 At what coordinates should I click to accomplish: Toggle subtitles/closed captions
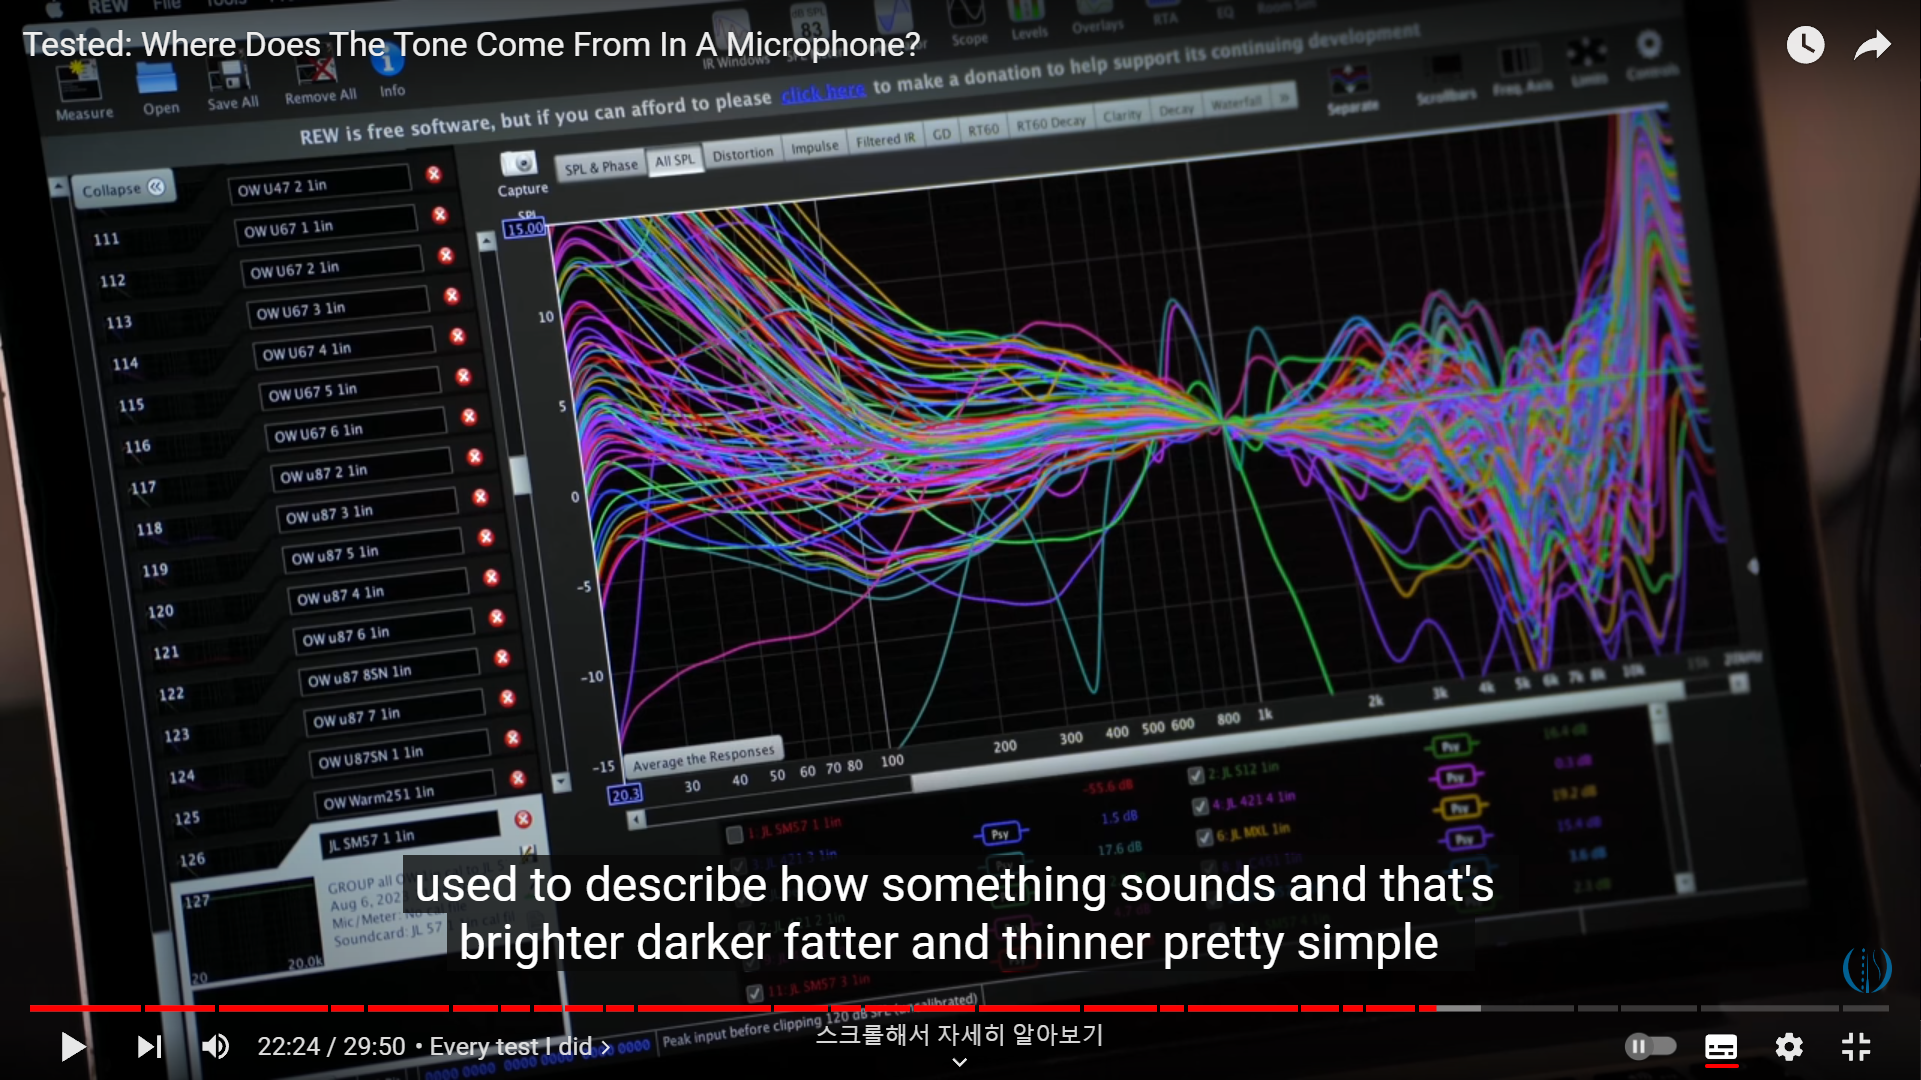tap(1721, 1047)
